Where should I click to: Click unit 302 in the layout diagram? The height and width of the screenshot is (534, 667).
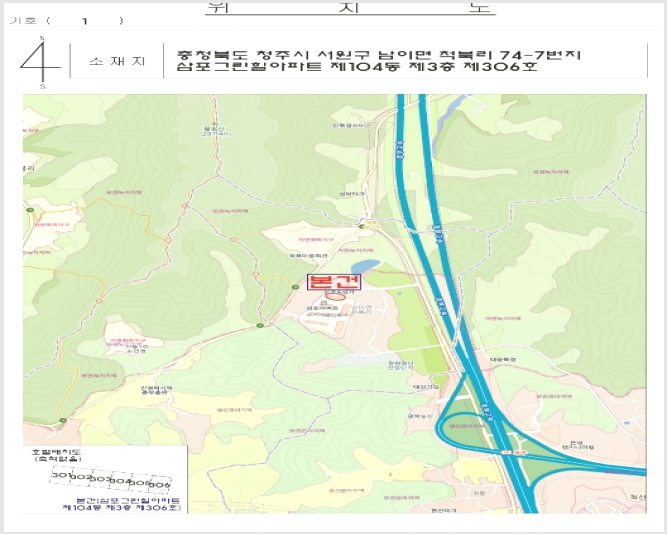81,477
